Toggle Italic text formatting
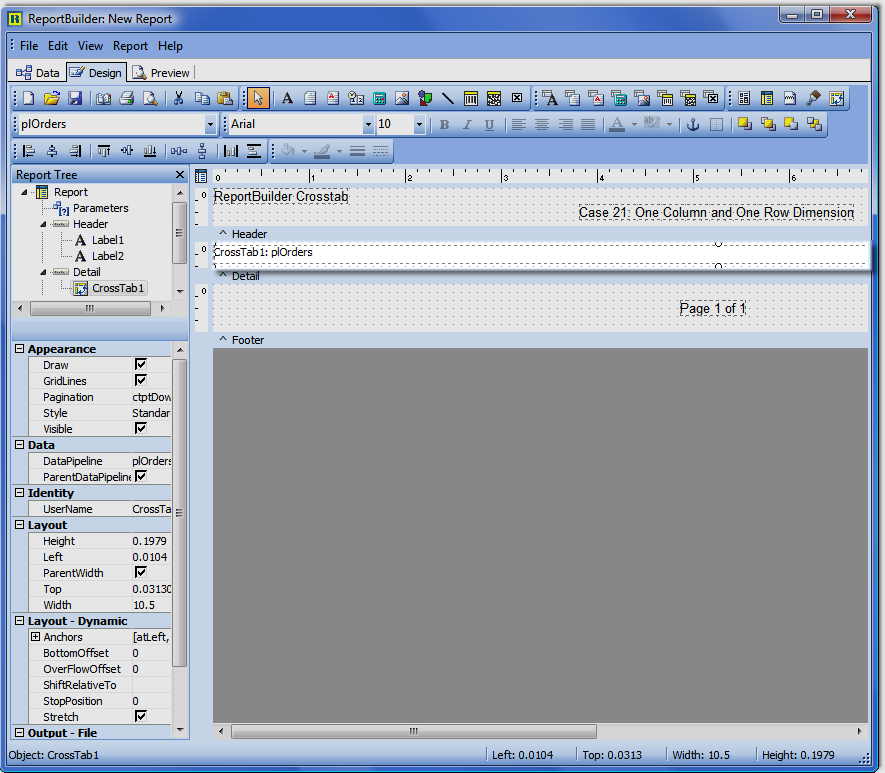885x773 pixels. (x=467, y=124)
